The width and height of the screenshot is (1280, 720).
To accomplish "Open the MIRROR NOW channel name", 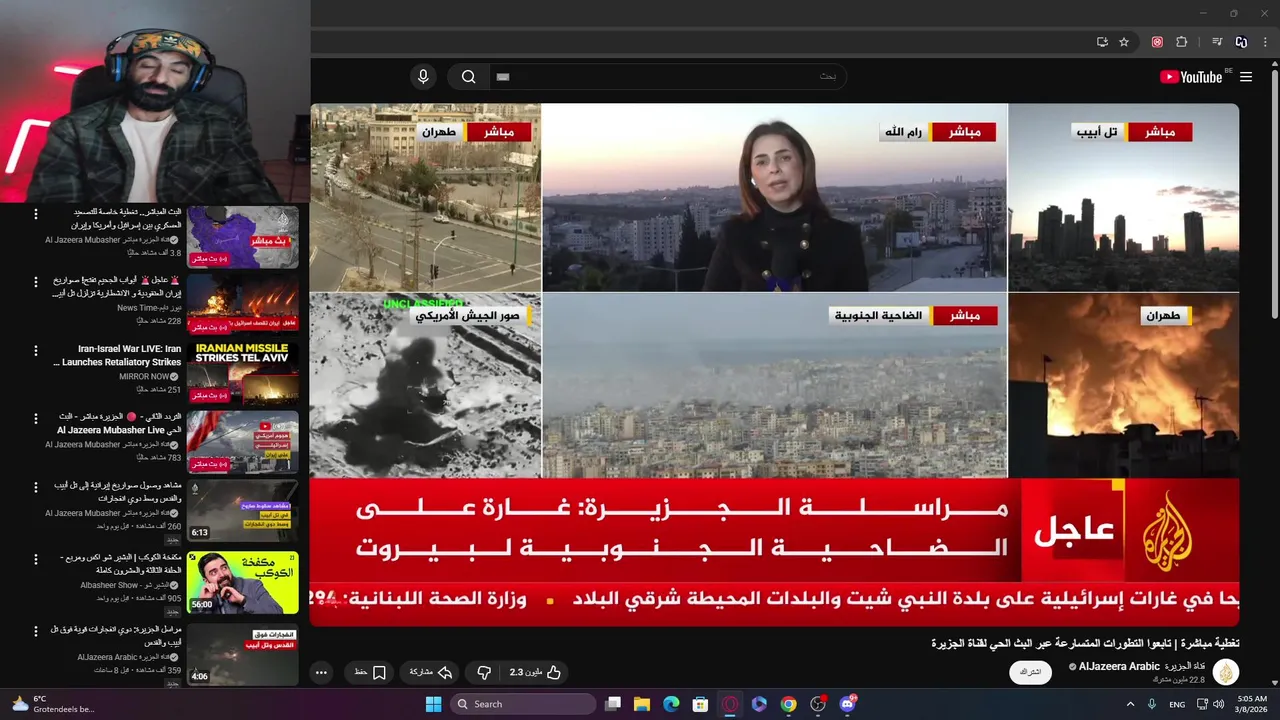I will coord(144,376).
